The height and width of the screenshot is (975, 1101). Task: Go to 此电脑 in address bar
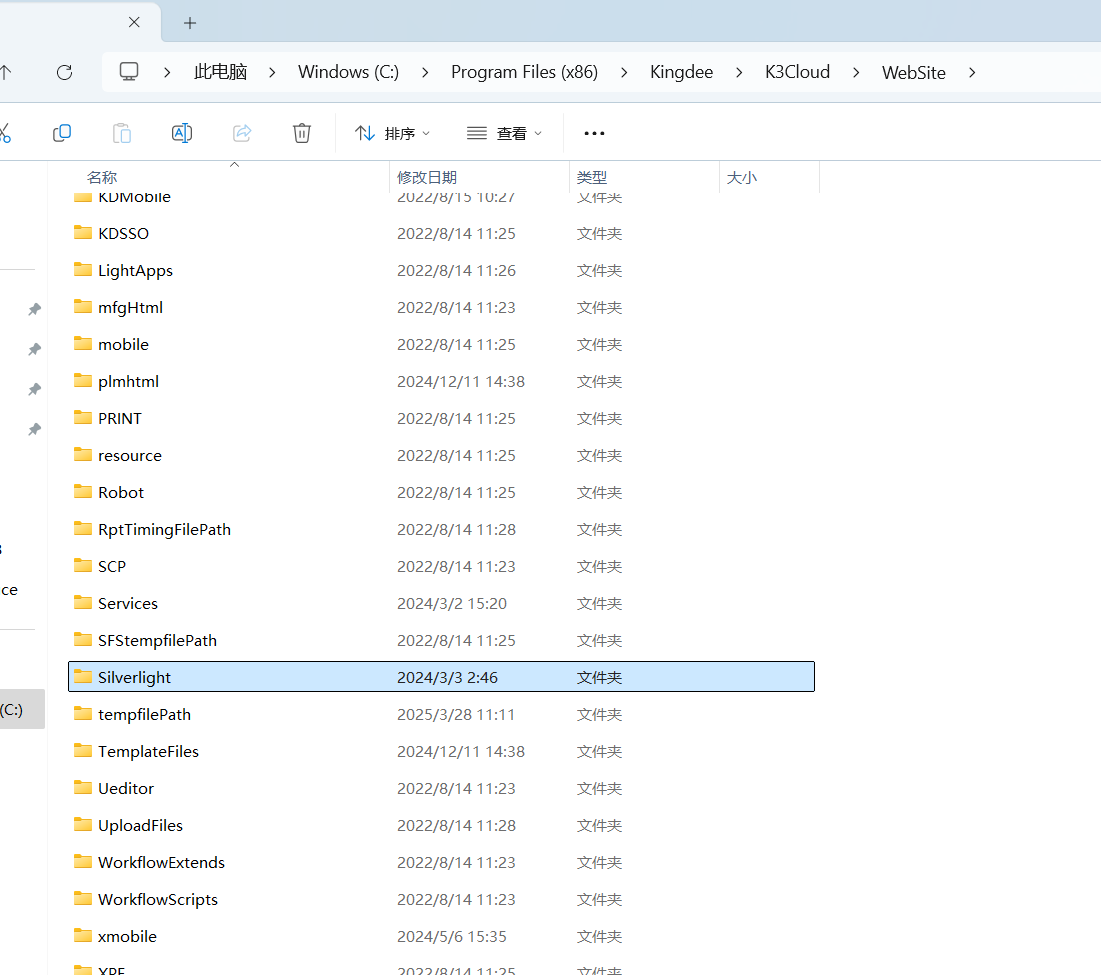click(220, 72)
